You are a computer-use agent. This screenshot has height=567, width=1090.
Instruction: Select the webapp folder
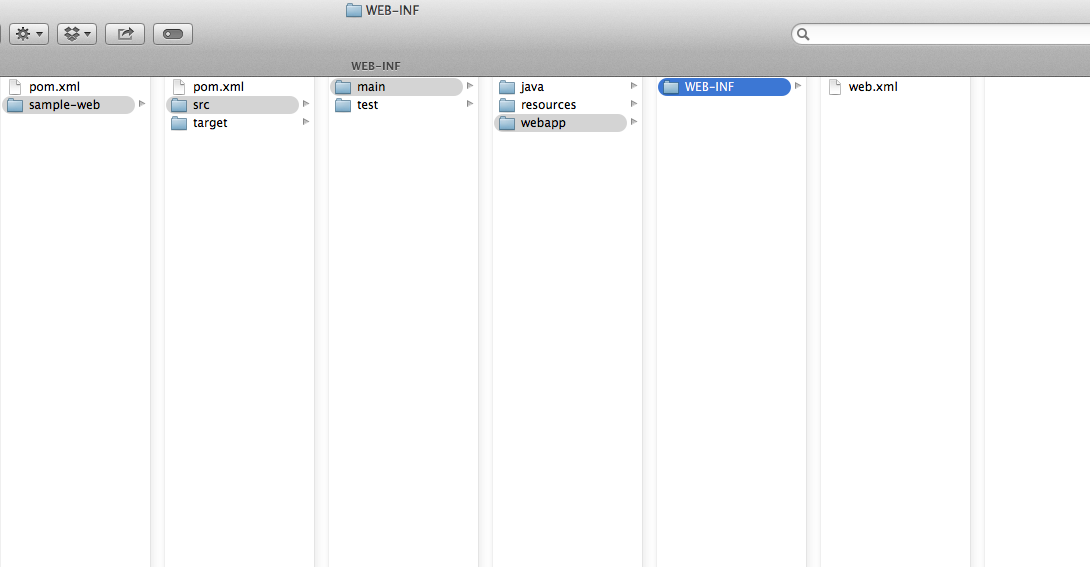(560, 123)
